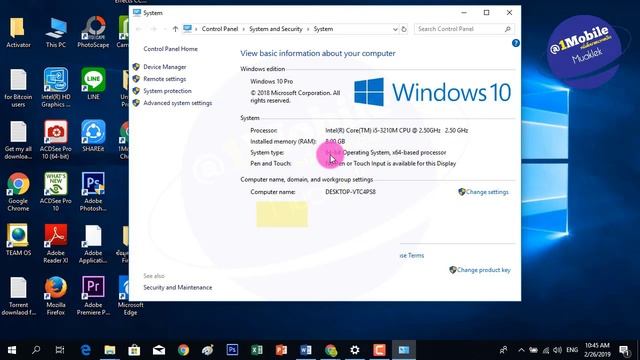
Task: Open Adobe Application desktop icon
Action: click(x=93, y=244)
